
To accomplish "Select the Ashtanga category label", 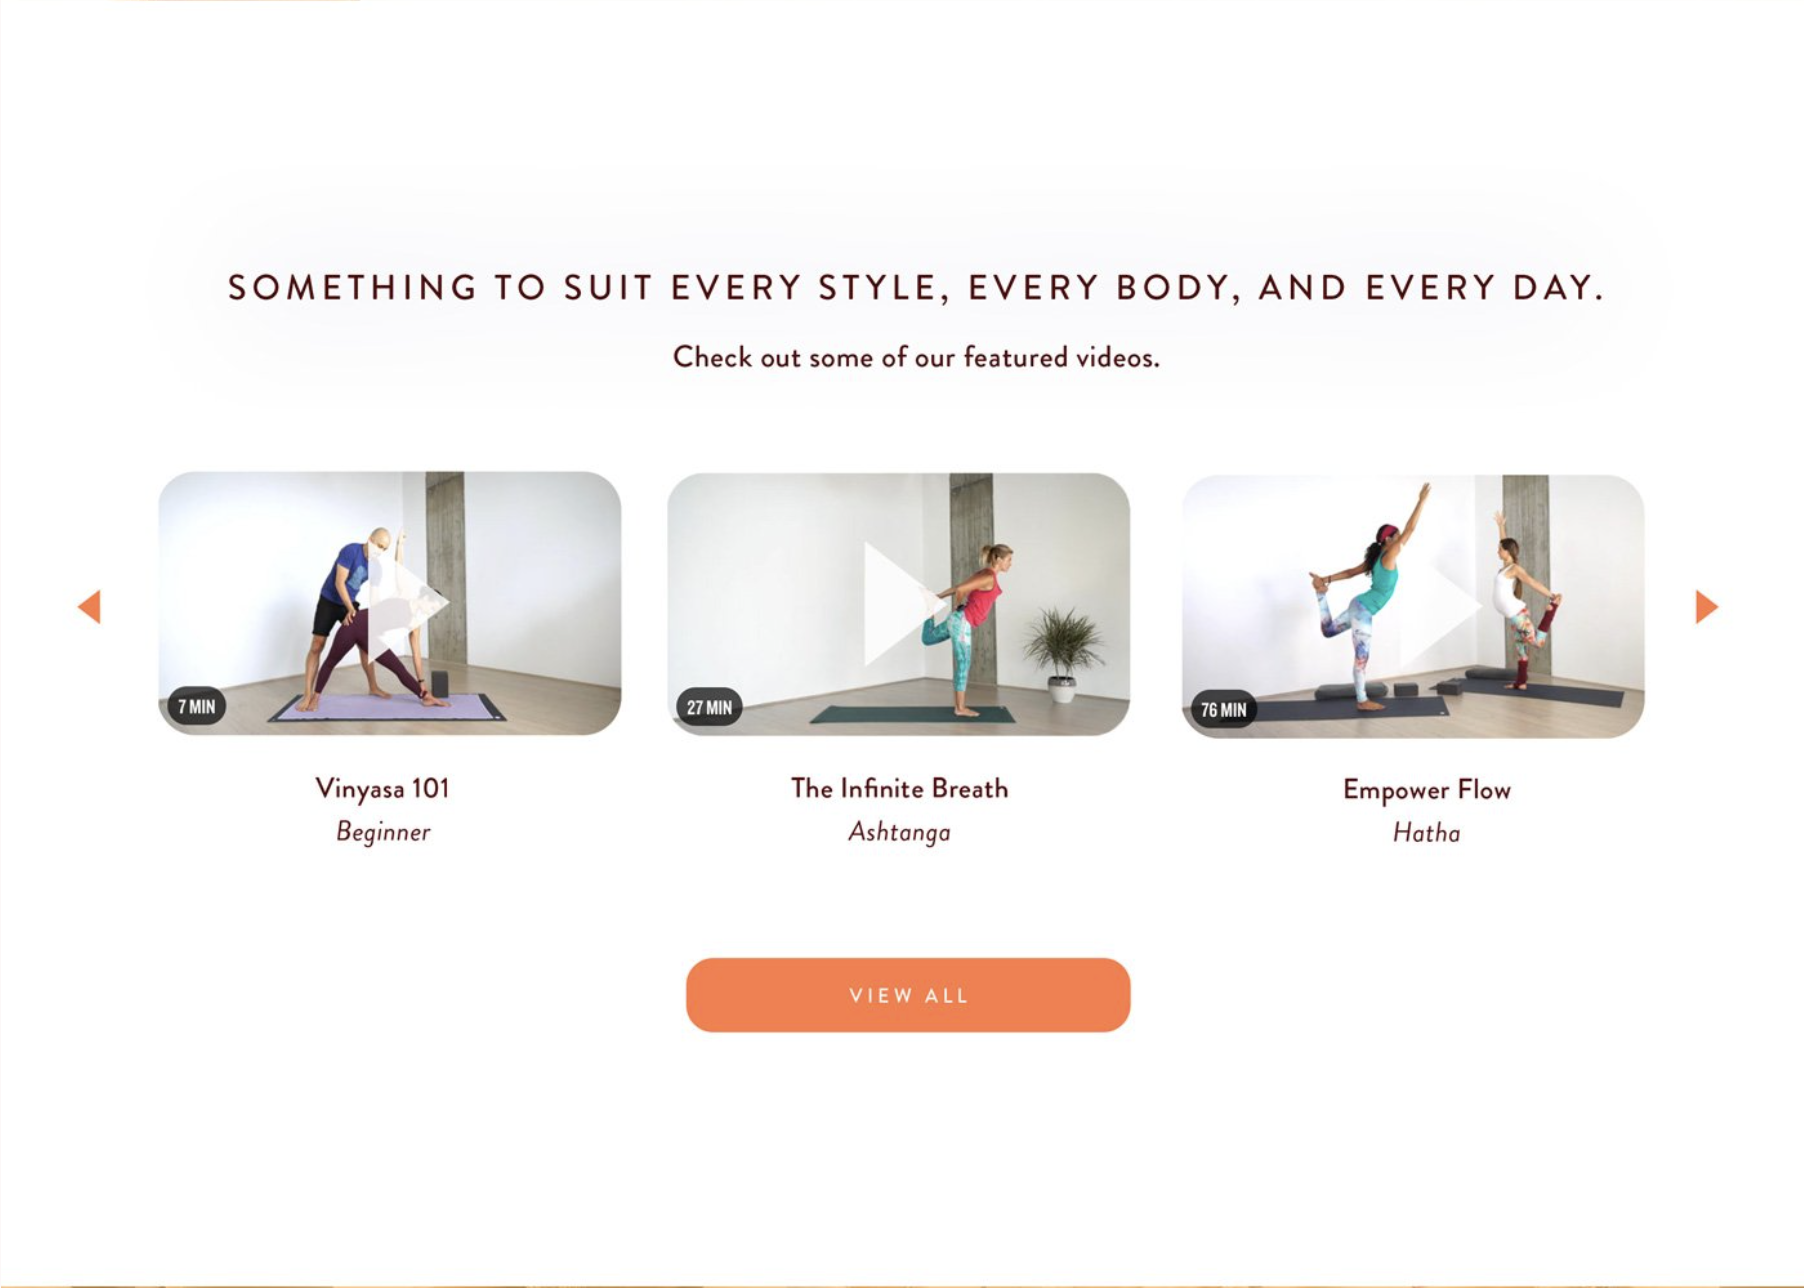I will click(899, 832).
